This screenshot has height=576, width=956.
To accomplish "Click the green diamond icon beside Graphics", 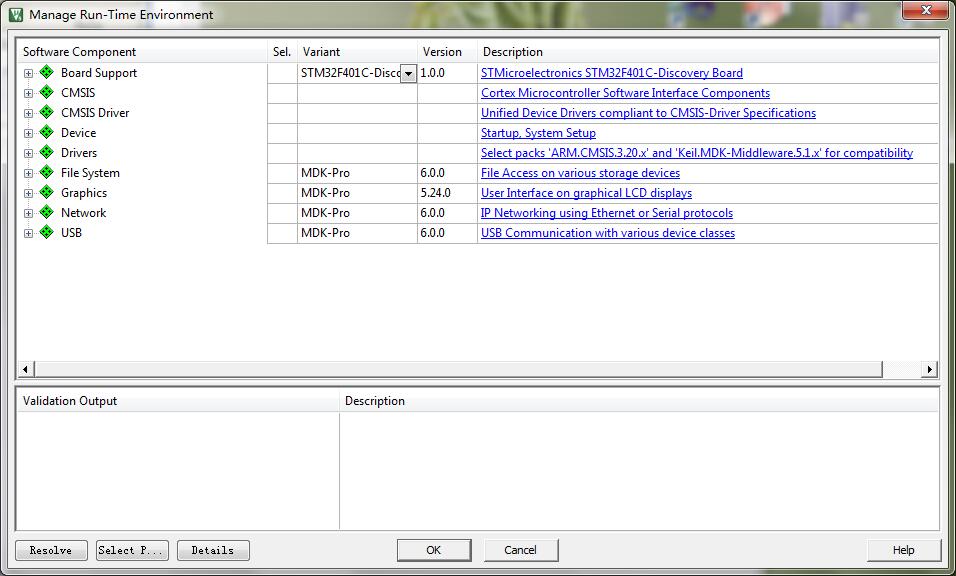I will (x=46, y=193).
